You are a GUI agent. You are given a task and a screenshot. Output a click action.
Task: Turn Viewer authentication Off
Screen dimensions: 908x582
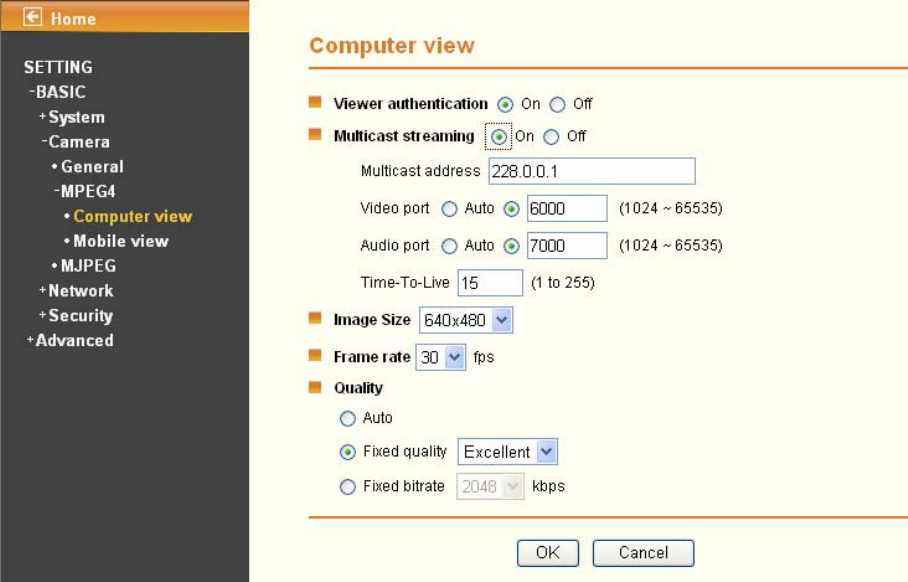(x=557, y=105)
